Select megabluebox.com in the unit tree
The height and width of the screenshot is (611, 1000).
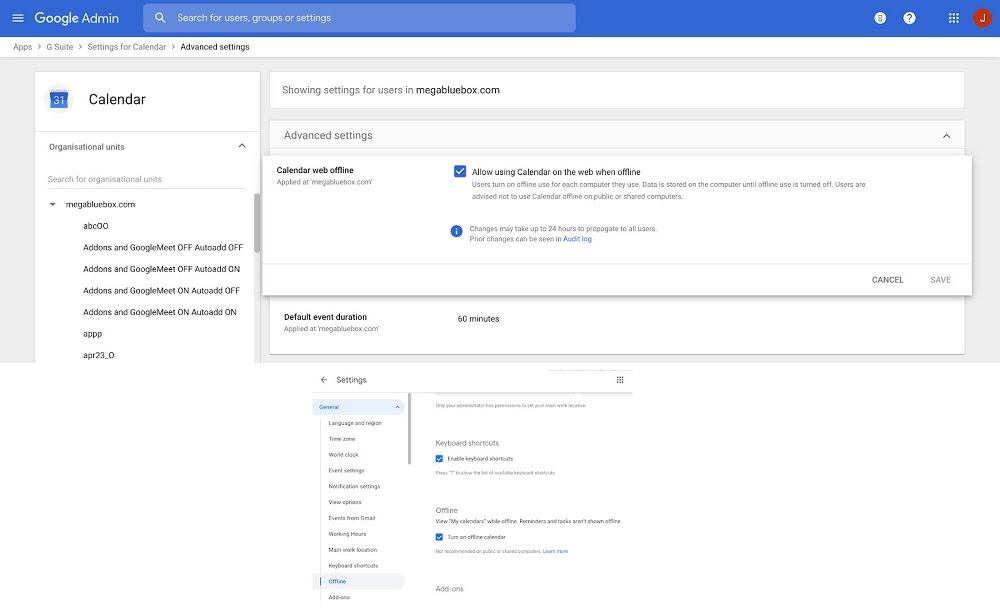(x=100, y=205)
